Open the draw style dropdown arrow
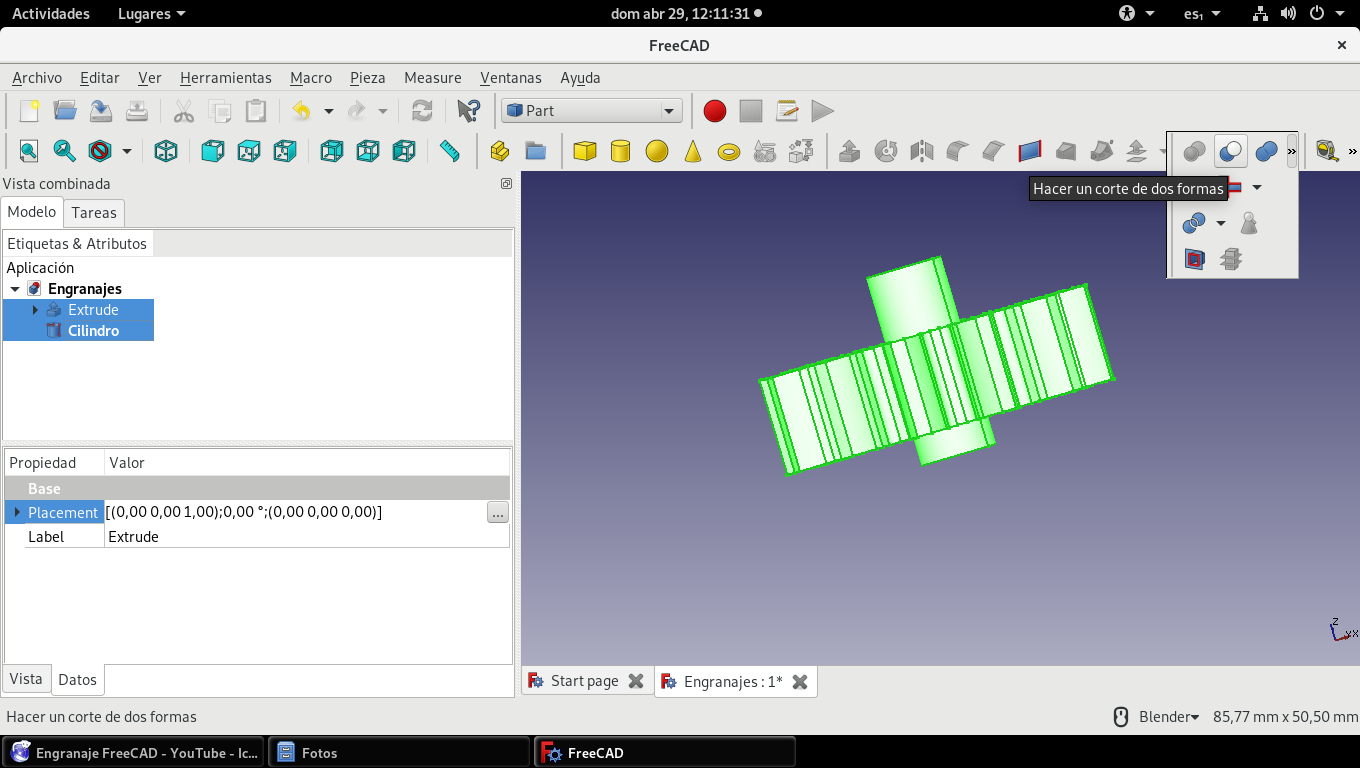 click(127, 151)
